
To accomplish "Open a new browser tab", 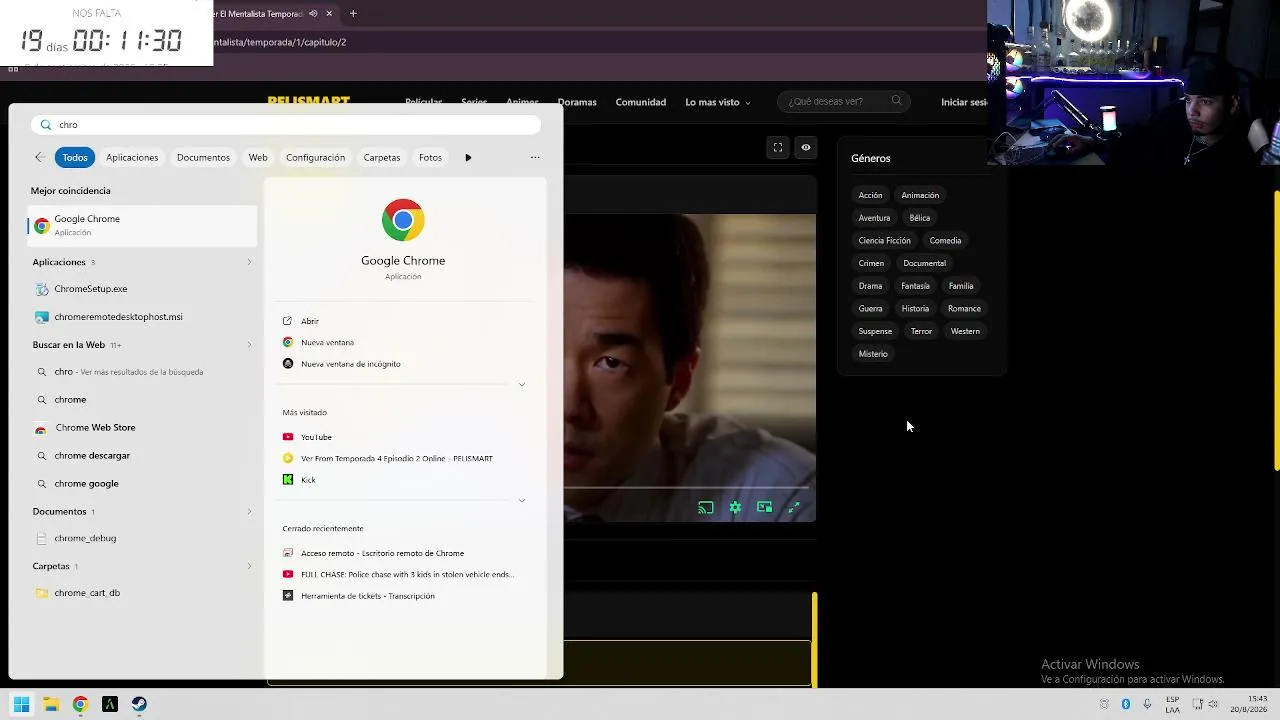I will click(353, 13).
